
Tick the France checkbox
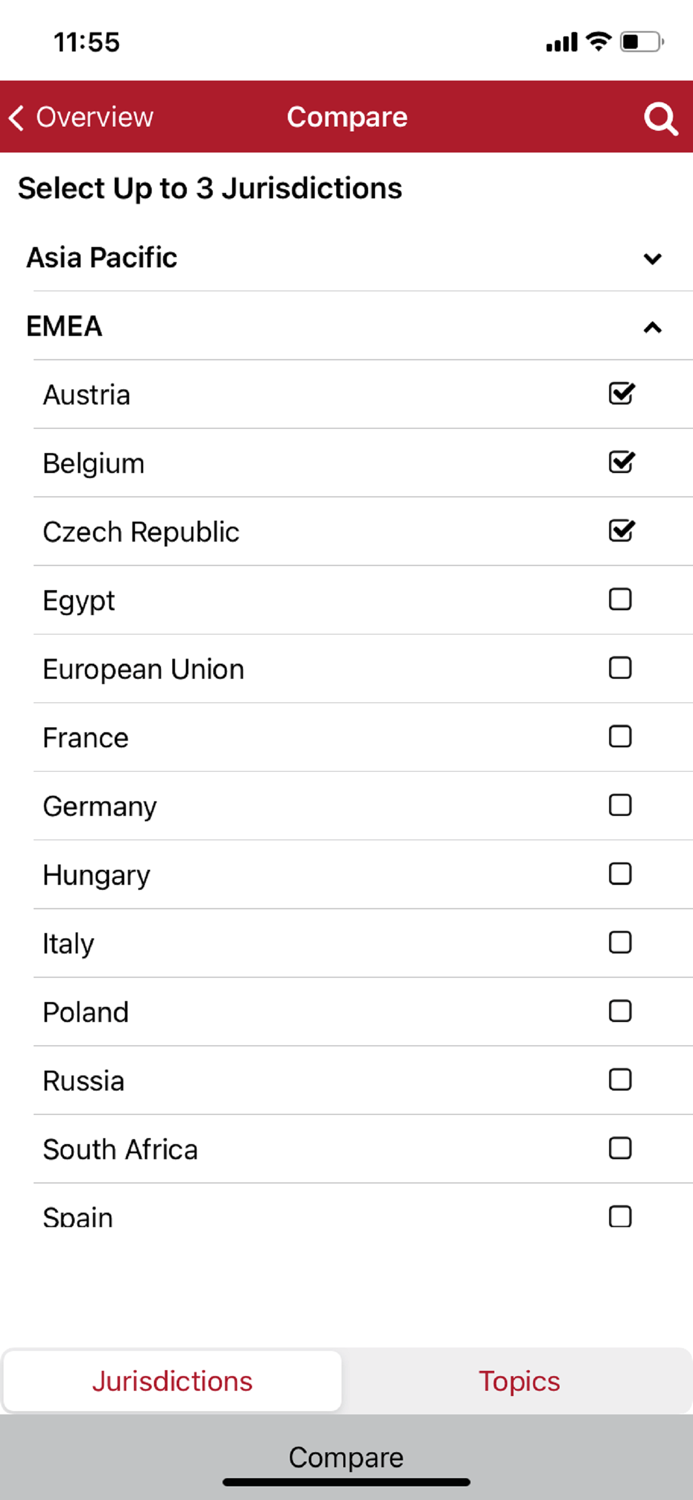point(620,737)
